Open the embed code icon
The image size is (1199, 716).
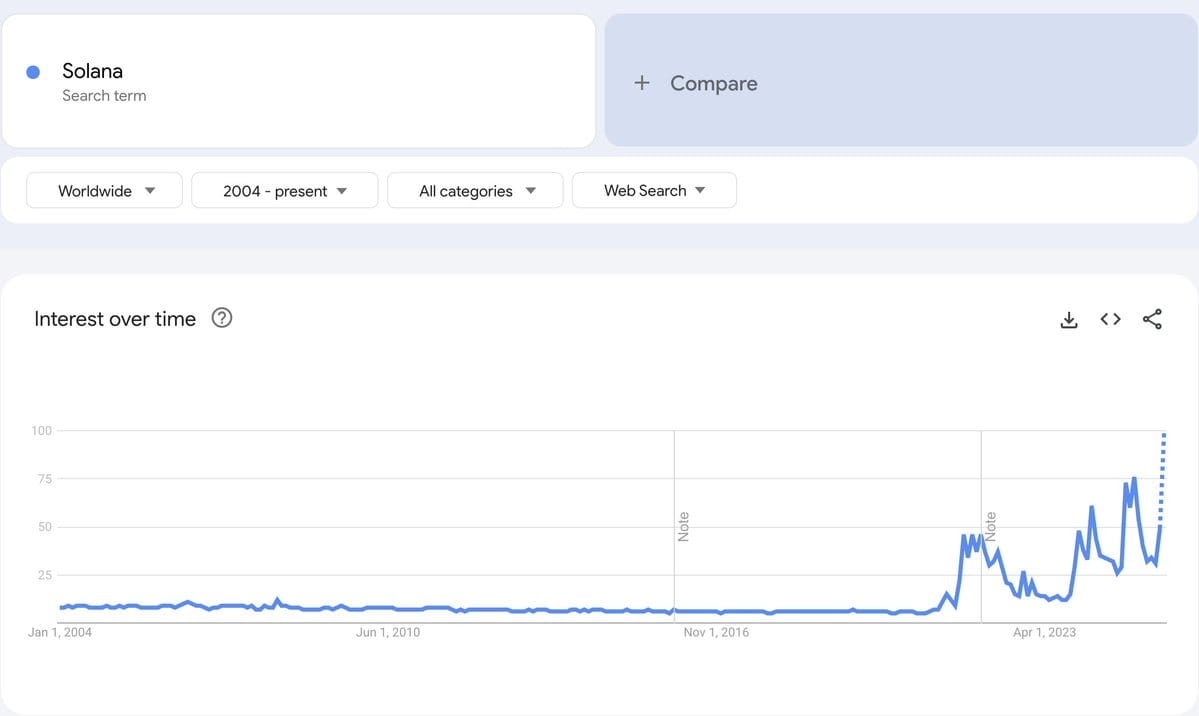(x=1110, y=319)
